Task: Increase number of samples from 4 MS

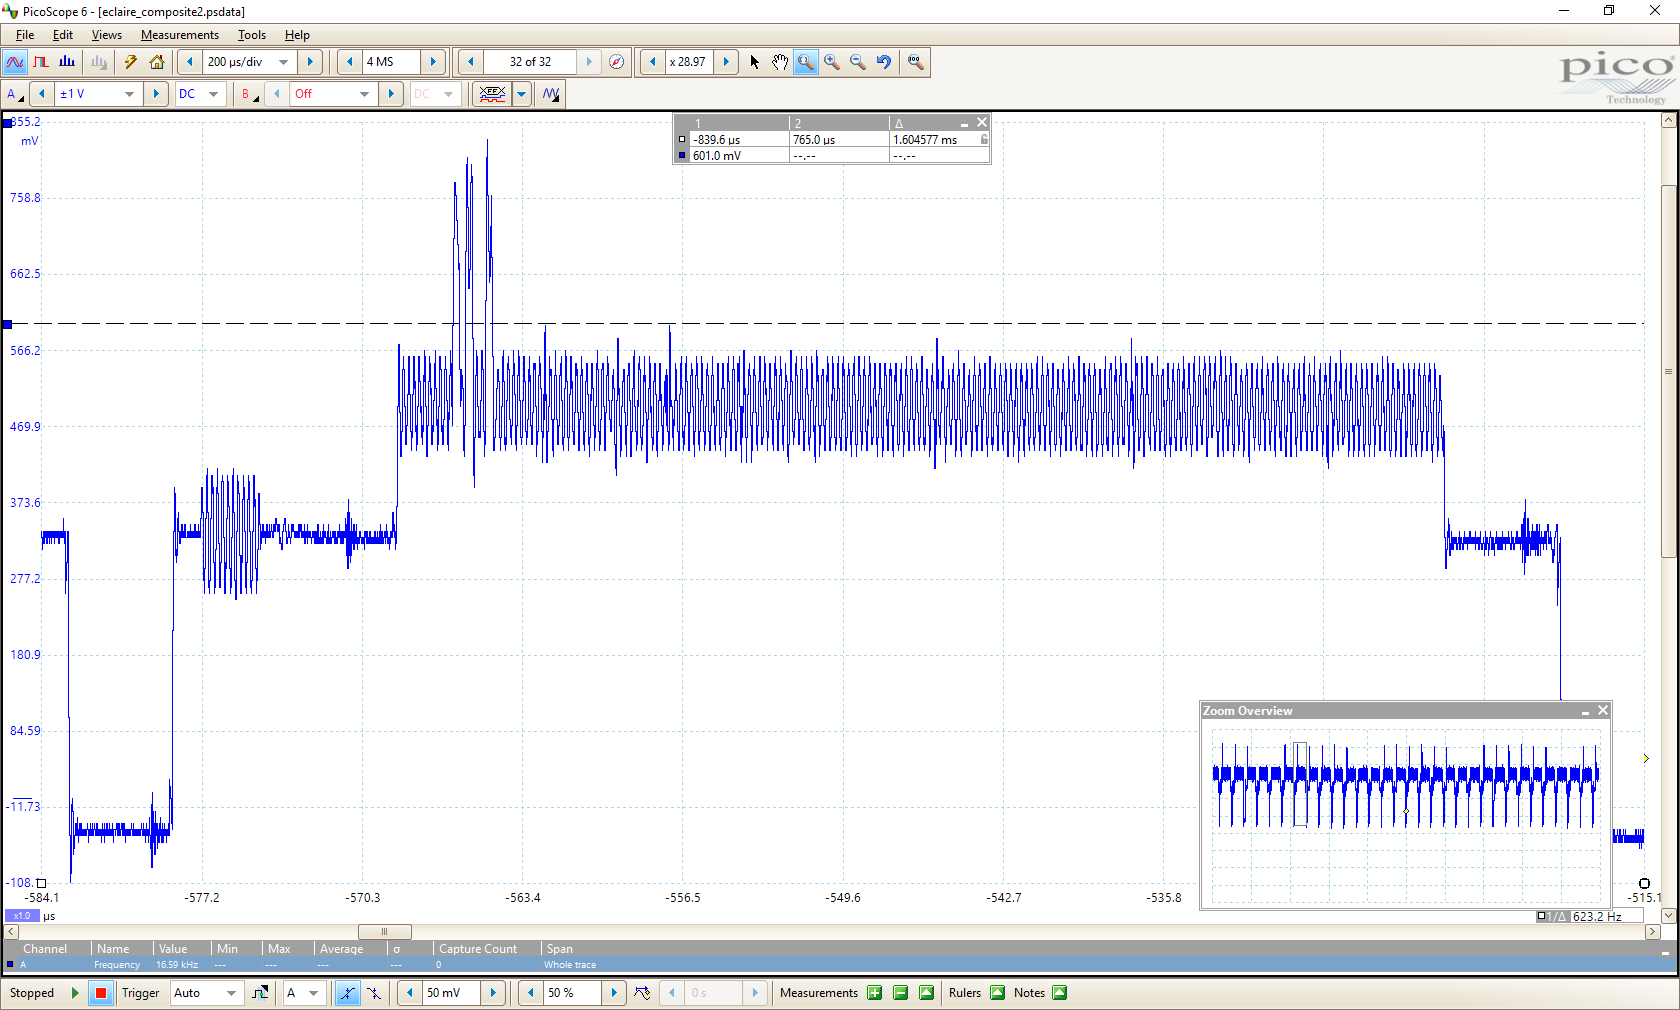Action: click(x=433, y=62)
